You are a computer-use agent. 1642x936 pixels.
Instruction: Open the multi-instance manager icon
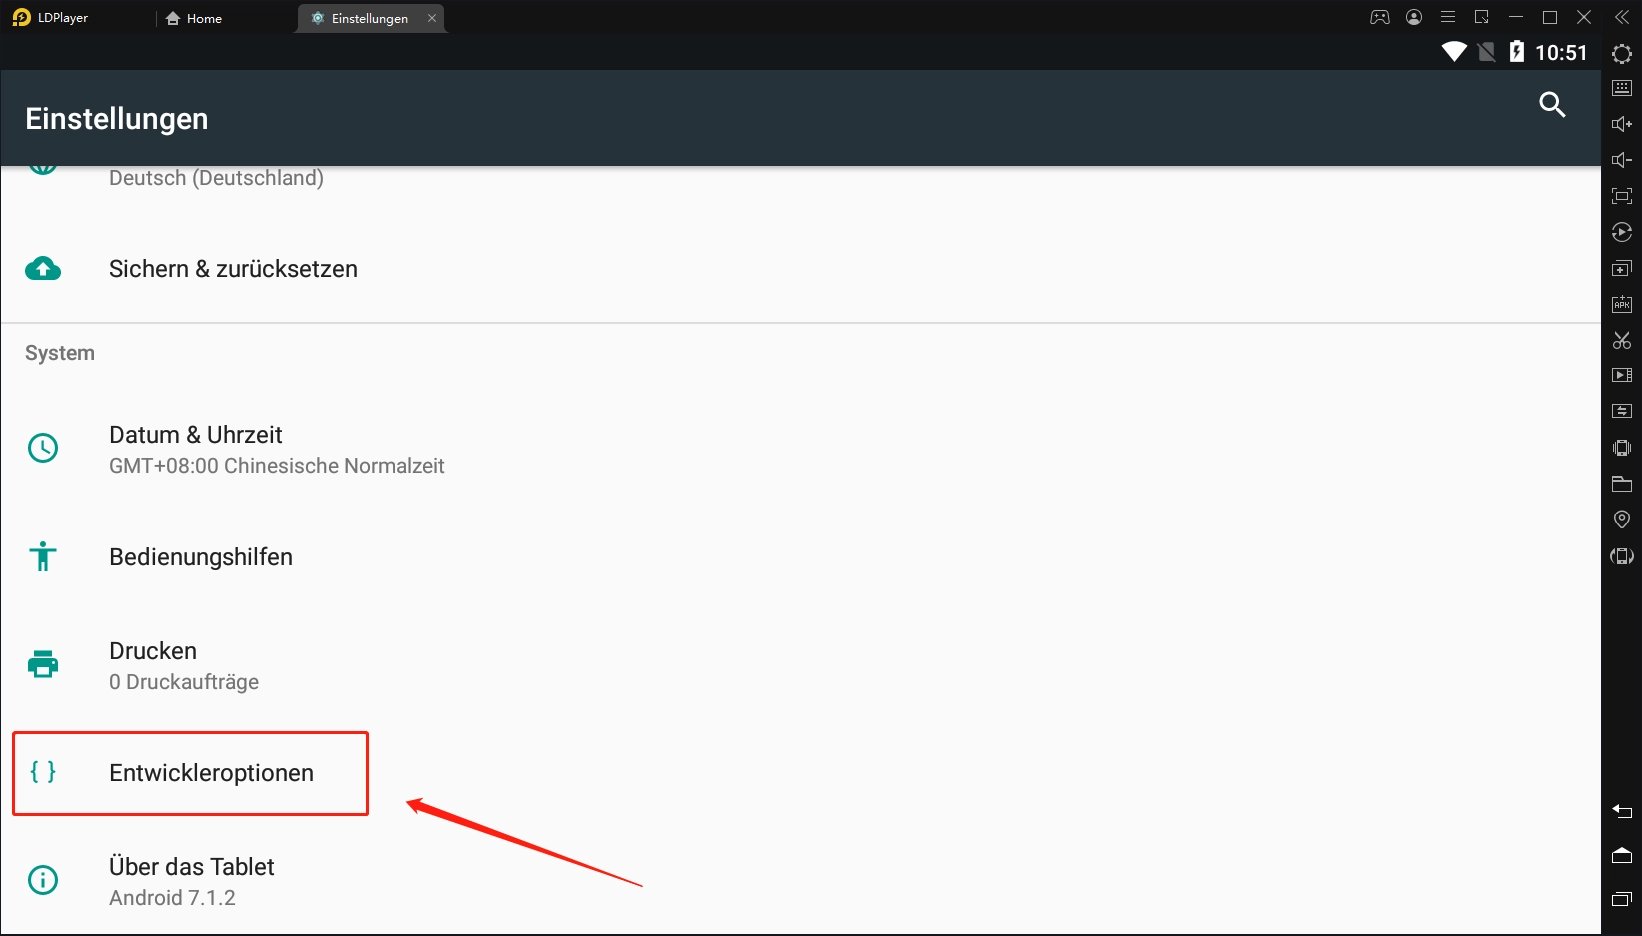coord(1622,268)
